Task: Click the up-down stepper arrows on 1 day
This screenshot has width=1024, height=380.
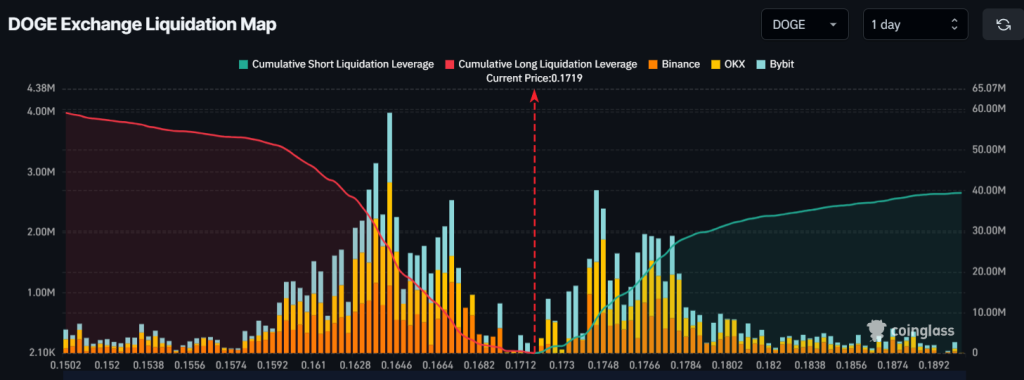Action: pos(954,25)
